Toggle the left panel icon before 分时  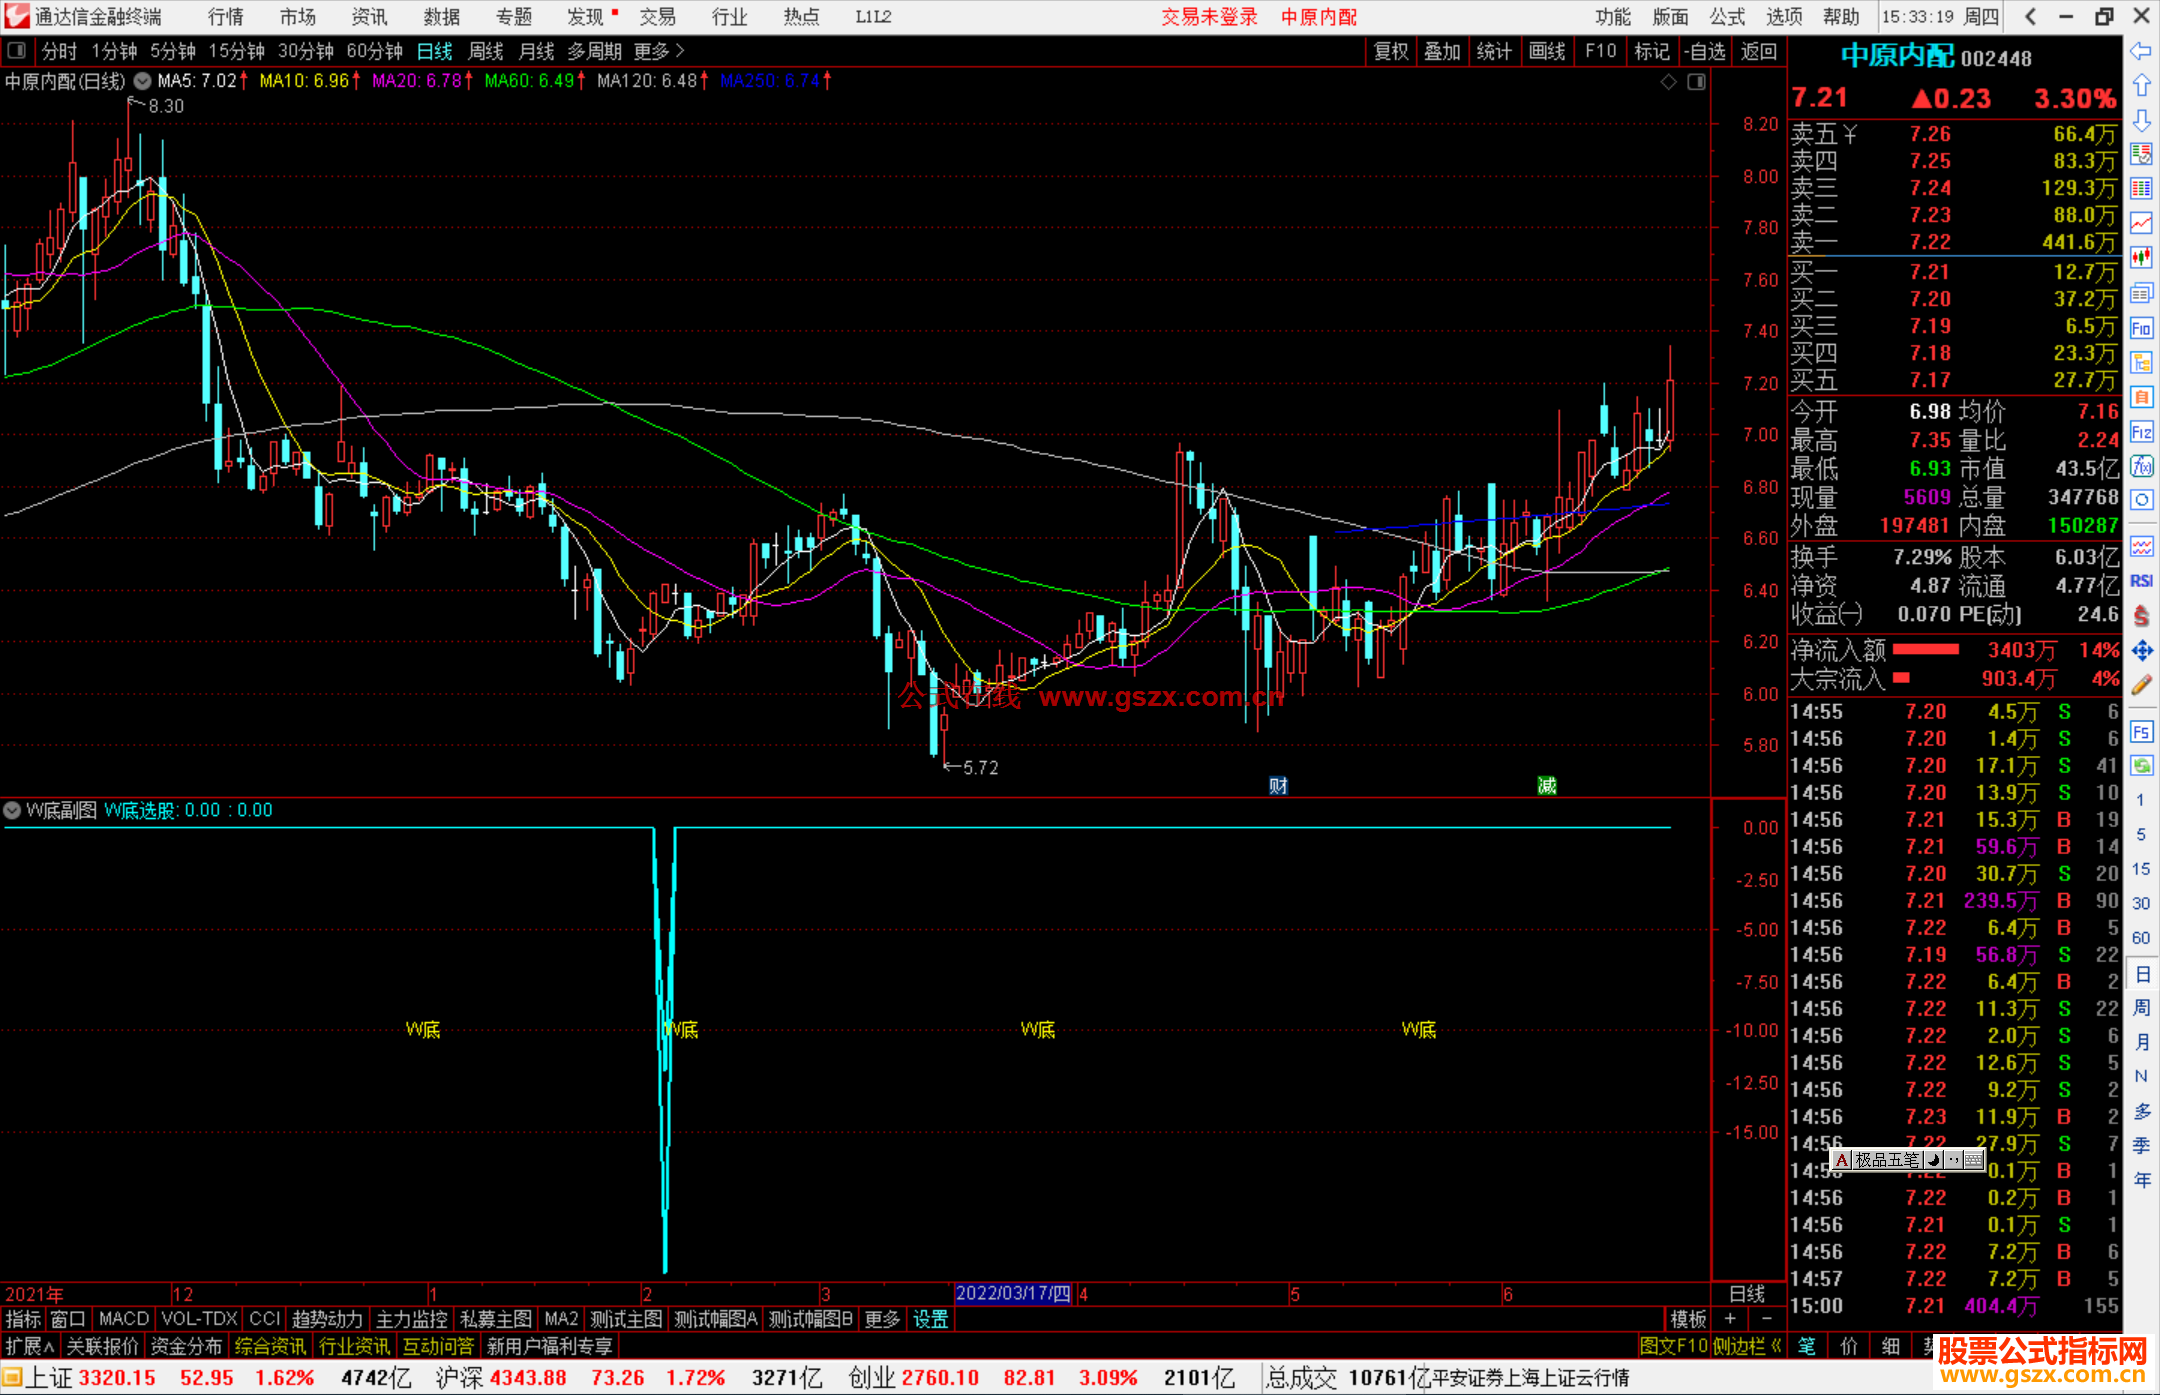[x=17, y=51]
